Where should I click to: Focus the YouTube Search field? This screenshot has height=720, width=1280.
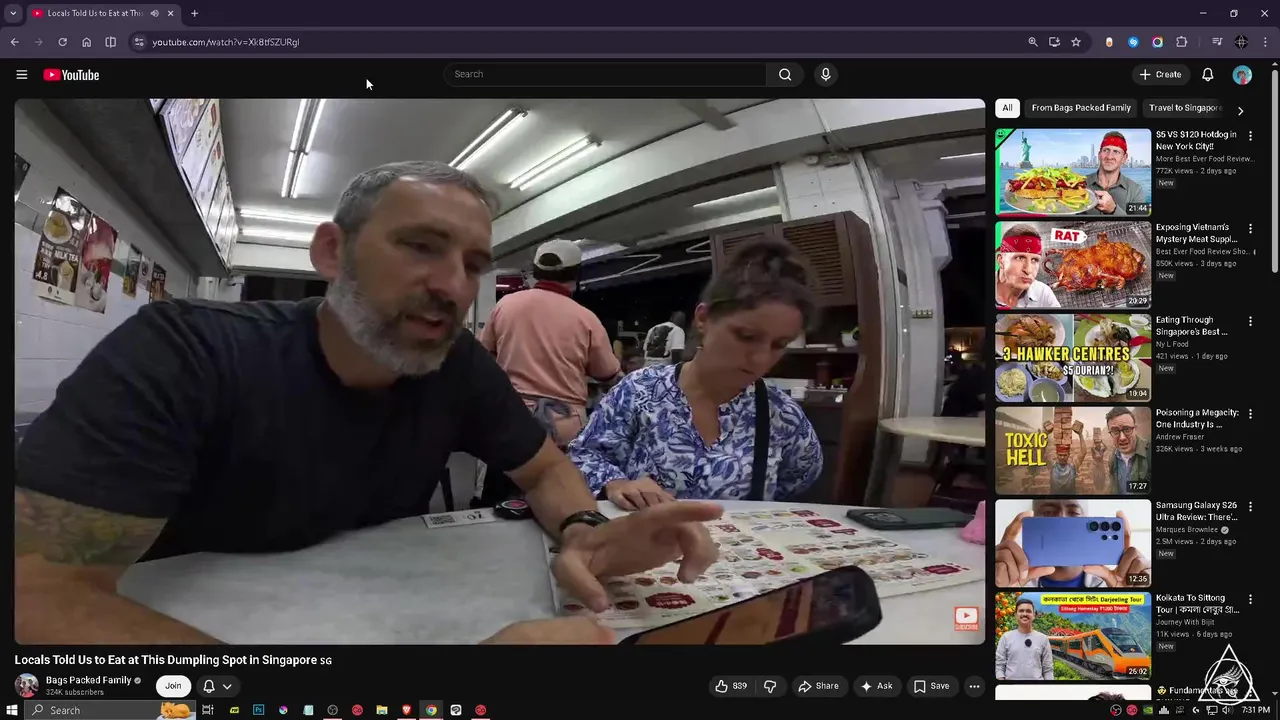(605, 74)
